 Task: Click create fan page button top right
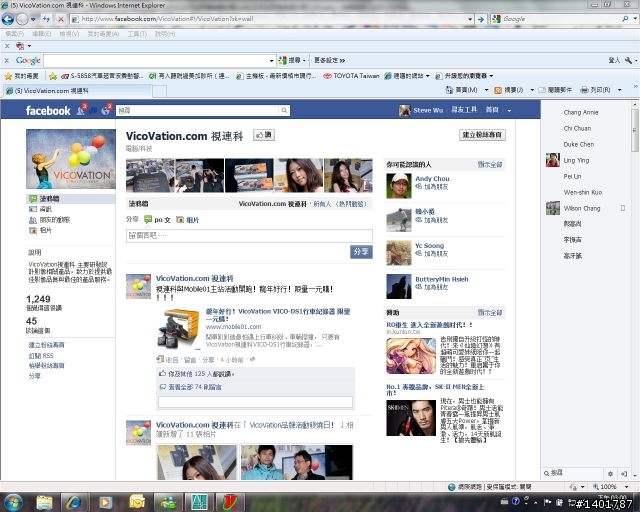click(482, 135)
